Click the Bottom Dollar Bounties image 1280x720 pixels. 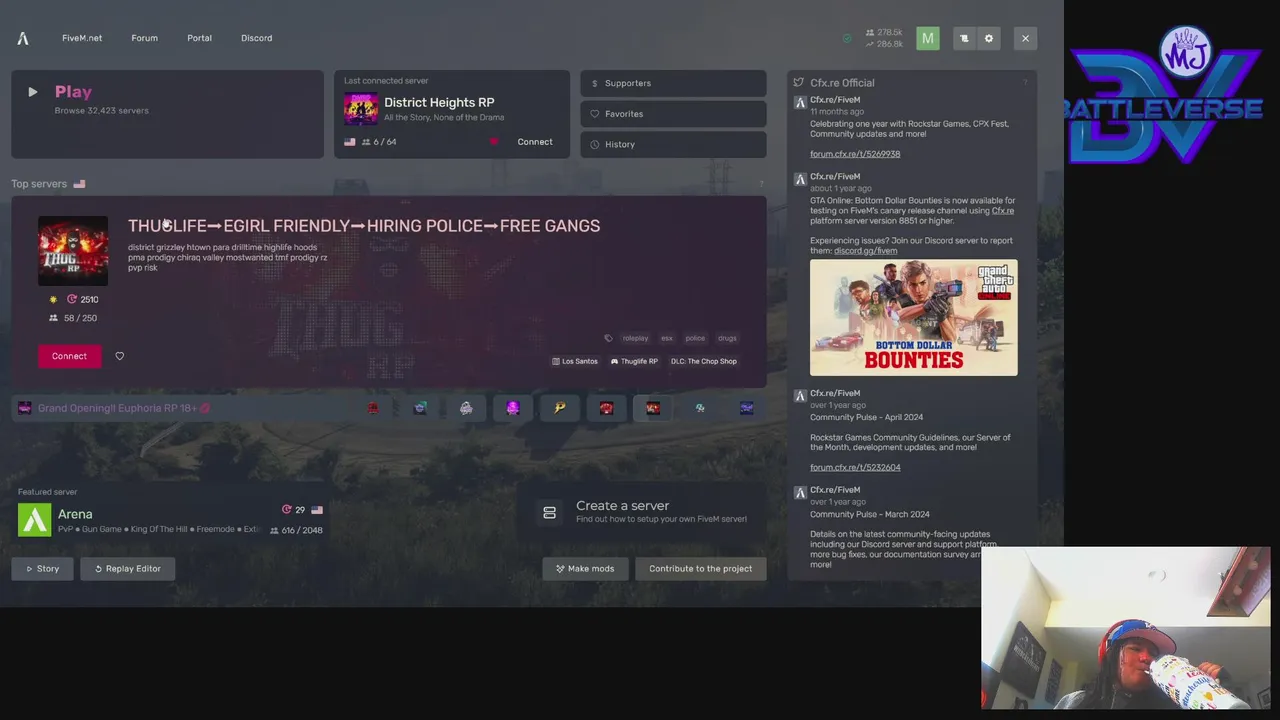coord(914,318)
